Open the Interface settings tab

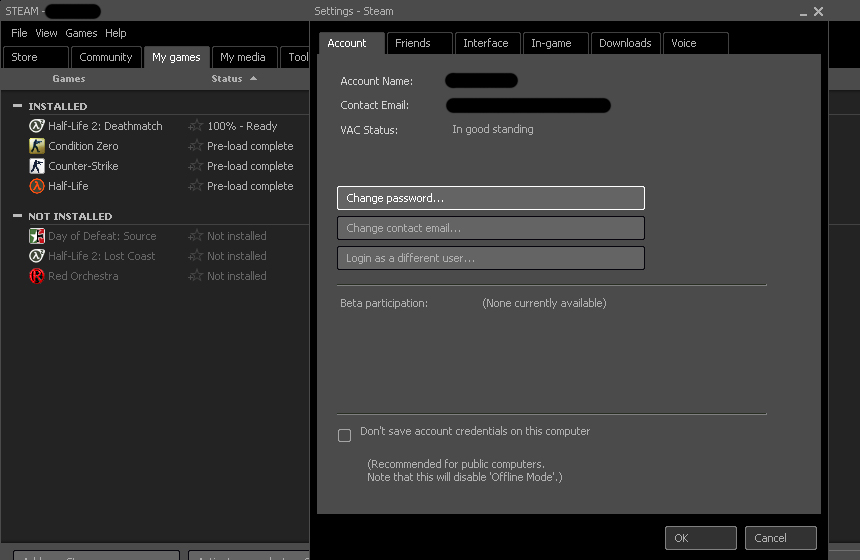(x=488, y=43)
